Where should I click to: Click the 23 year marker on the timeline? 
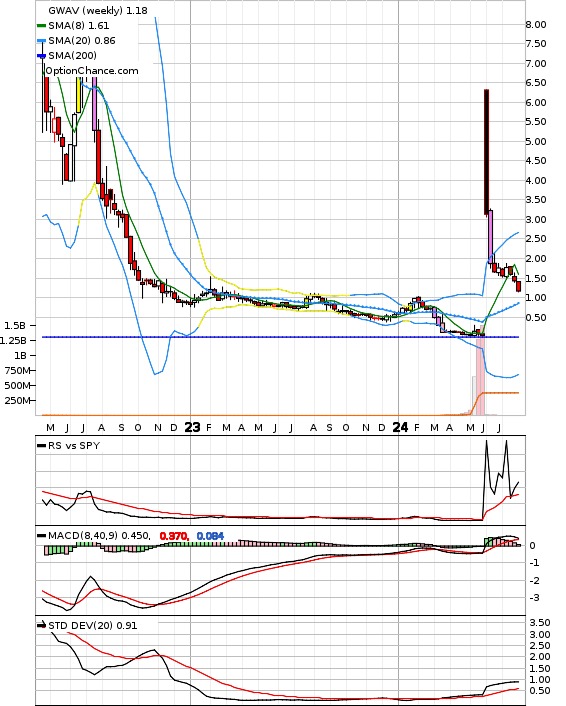pos(192,427)
